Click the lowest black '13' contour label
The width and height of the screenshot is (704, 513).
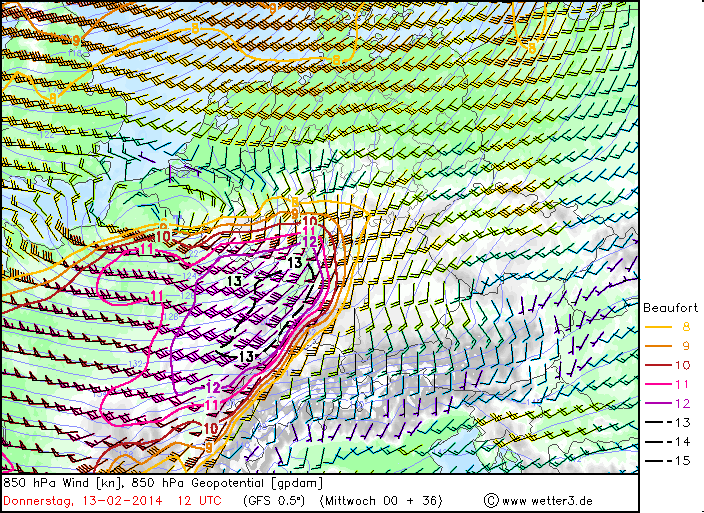pyautogui.click(x=246, y=357)
